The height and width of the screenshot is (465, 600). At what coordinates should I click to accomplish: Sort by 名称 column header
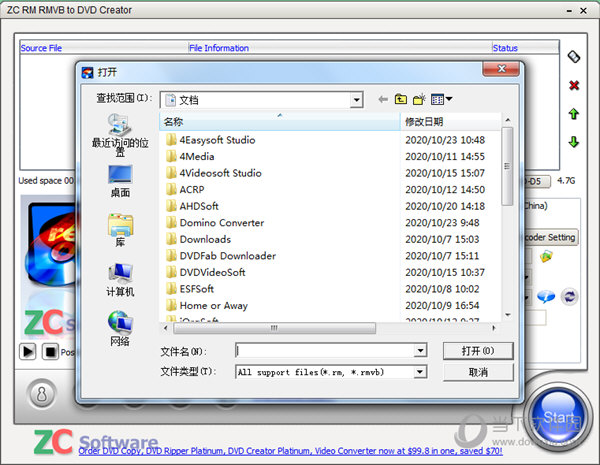[x=280, y=122]
